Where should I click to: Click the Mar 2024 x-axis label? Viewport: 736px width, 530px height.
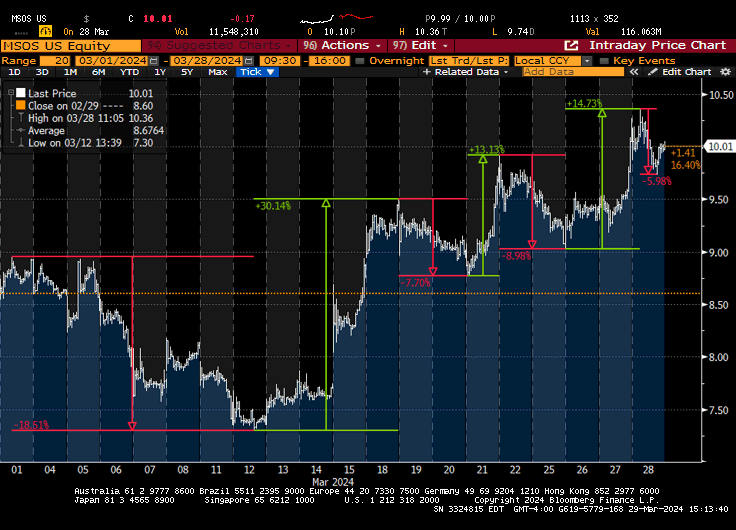333,482
